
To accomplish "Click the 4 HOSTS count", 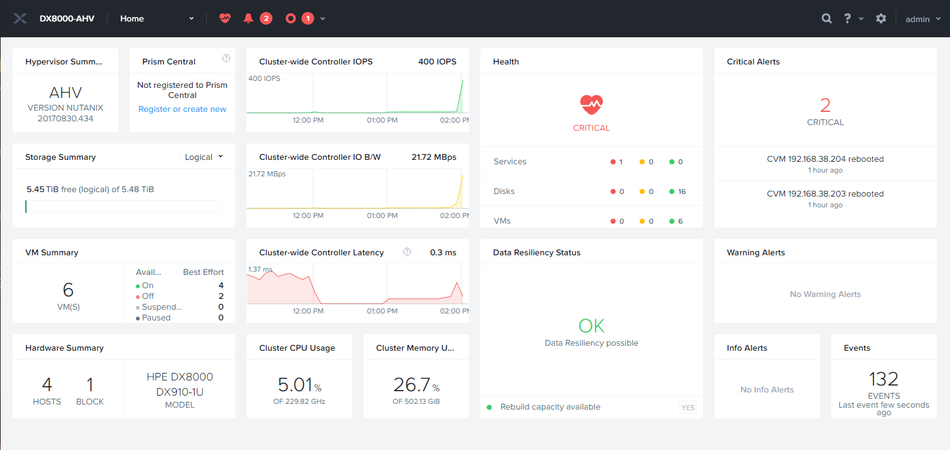I will click(47, 391).
